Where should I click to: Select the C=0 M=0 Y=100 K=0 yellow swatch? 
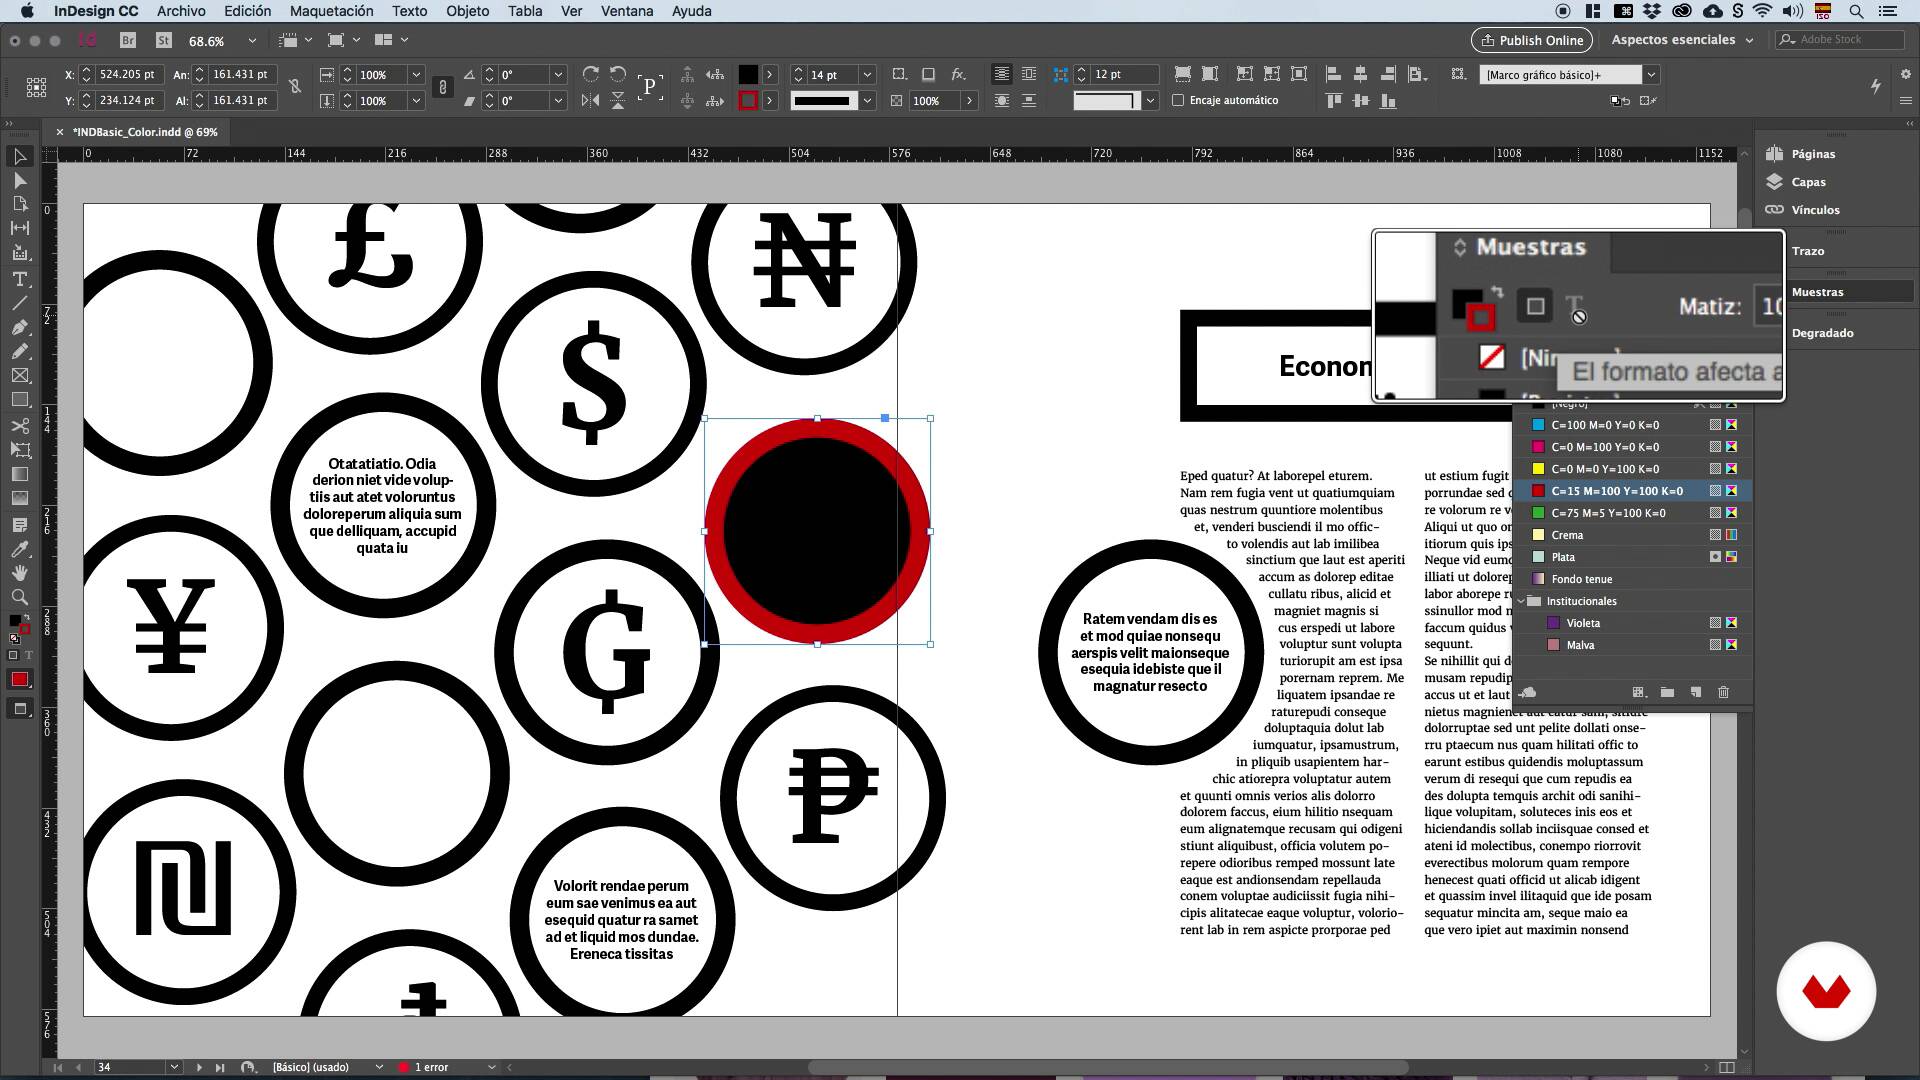click(x=1632, y=469)
